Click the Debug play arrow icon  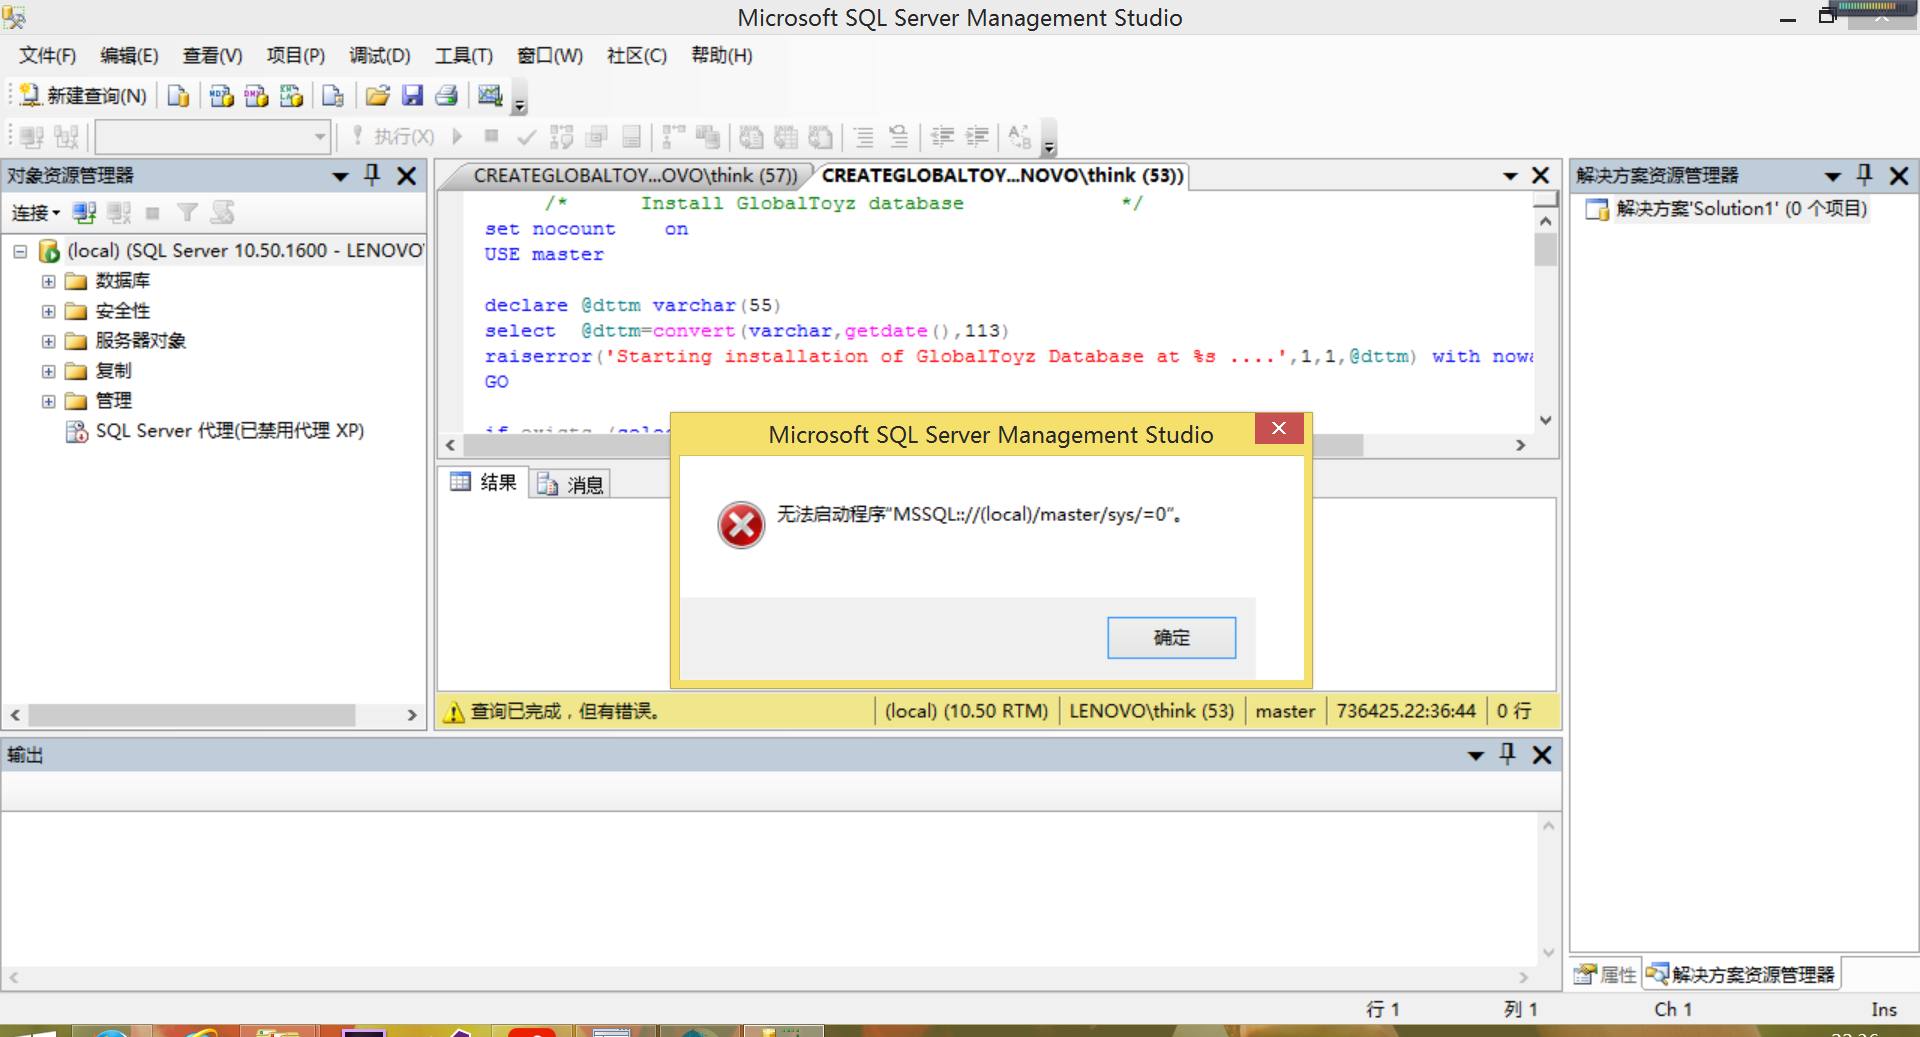(457, 136)
